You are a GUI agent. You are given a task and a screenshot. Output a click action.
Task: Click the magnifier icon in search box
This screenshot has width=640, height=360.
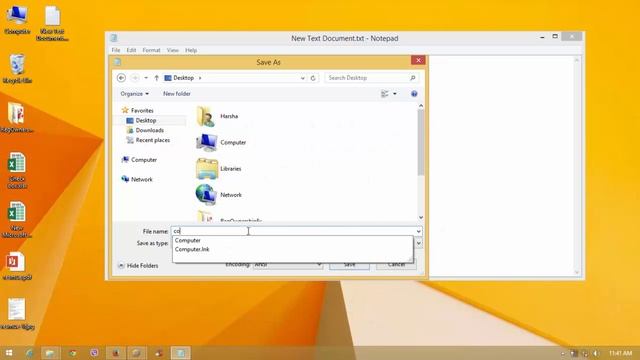click(413, 78)
